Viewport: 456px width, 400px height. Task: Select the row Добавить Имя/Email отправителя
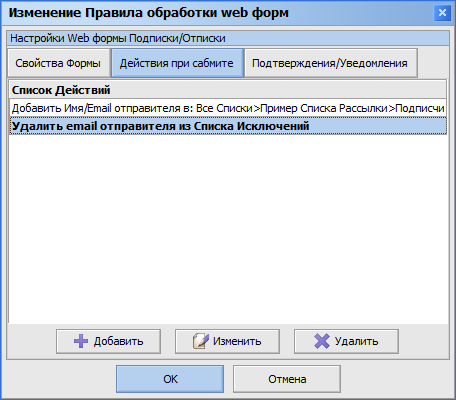tap(228, 108)
